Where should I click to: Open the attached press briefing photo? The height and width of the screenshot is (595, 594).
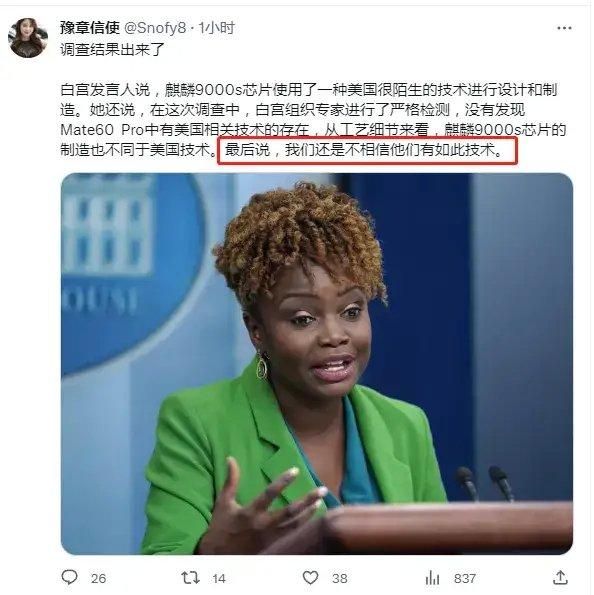(x=317, y=364)
